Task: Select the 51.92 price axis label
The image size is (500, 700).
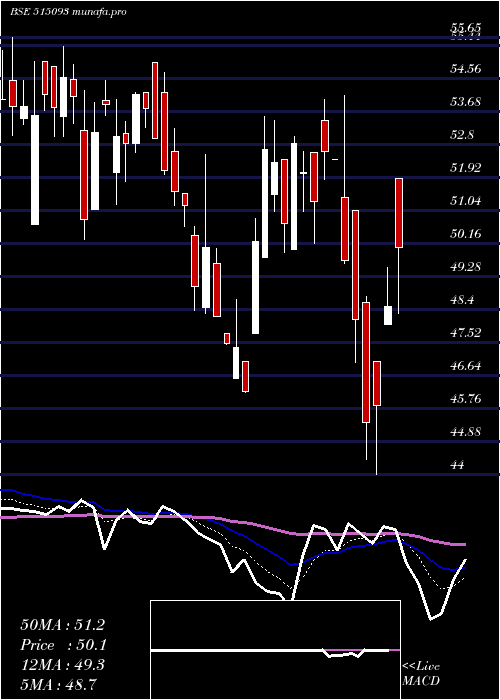Action: coord(466,168)
